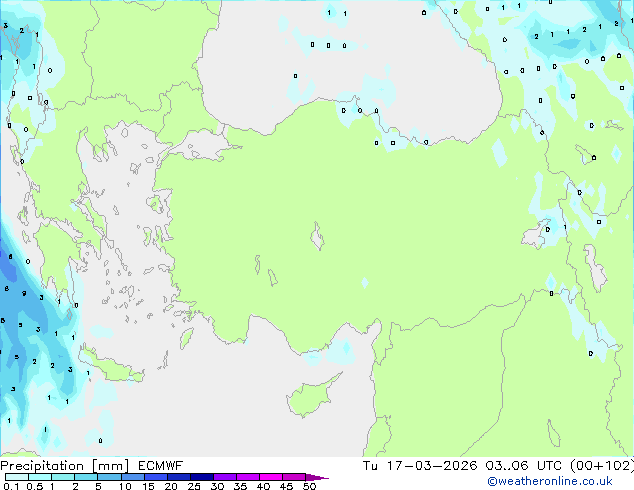The height and width of the screenshot is (490, 634).
Task: Click the 0.1–0.5 mm legend swatch
Action: [17, 477]
